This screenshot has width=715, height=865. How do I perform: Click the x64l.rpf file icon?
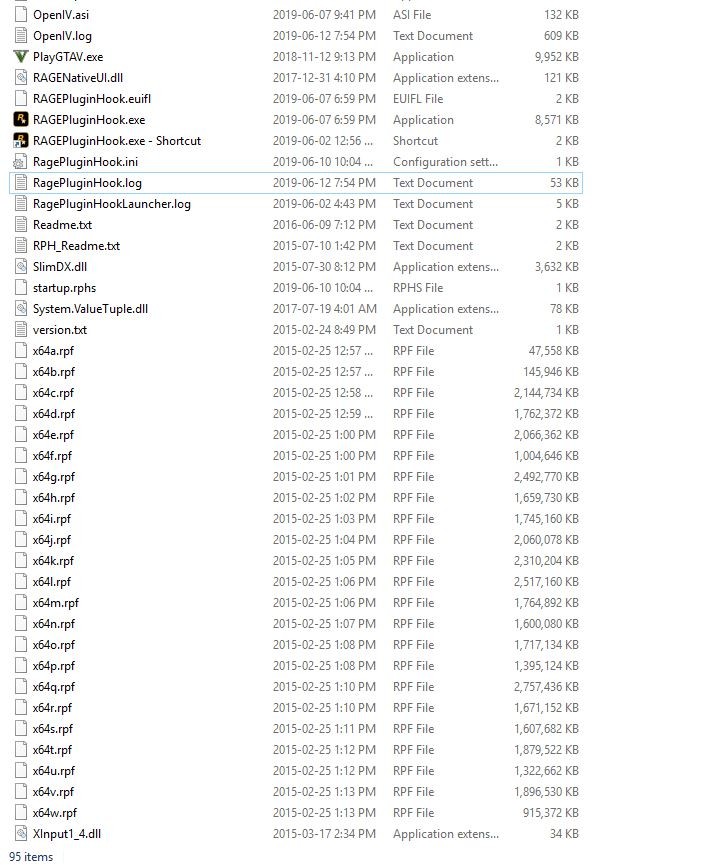(20, 581)
